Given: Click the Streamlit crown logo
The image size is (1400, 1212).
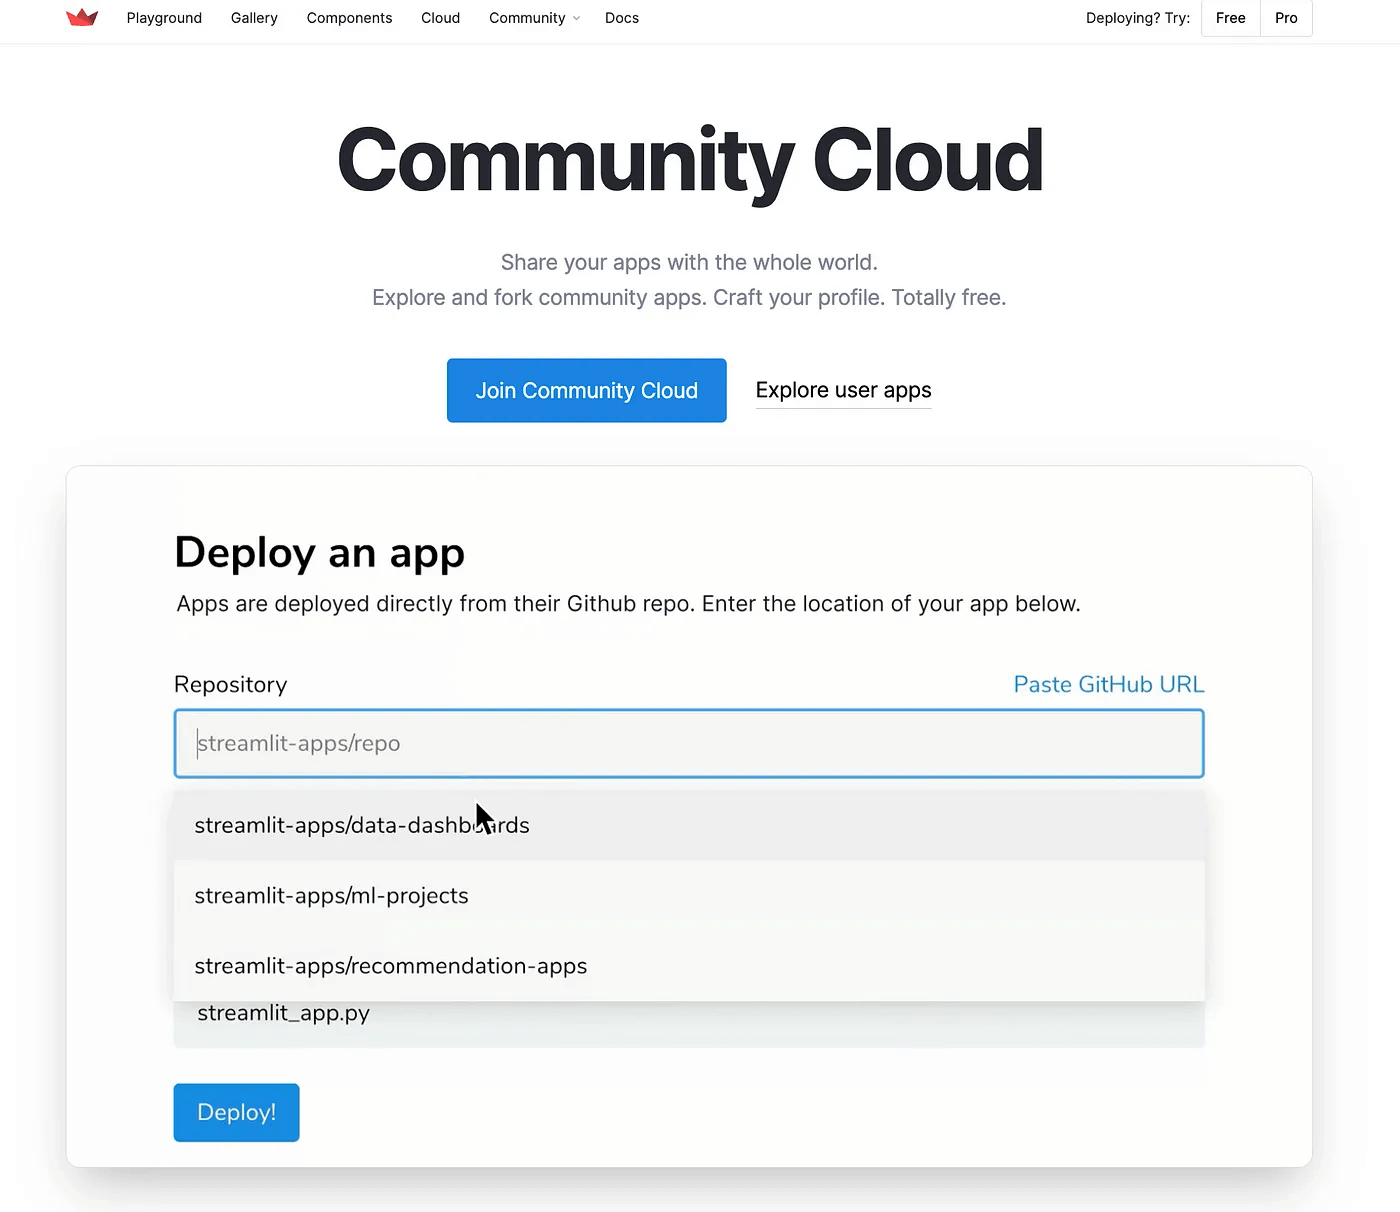Looking at the screenshot, I should tap(82, 18).
